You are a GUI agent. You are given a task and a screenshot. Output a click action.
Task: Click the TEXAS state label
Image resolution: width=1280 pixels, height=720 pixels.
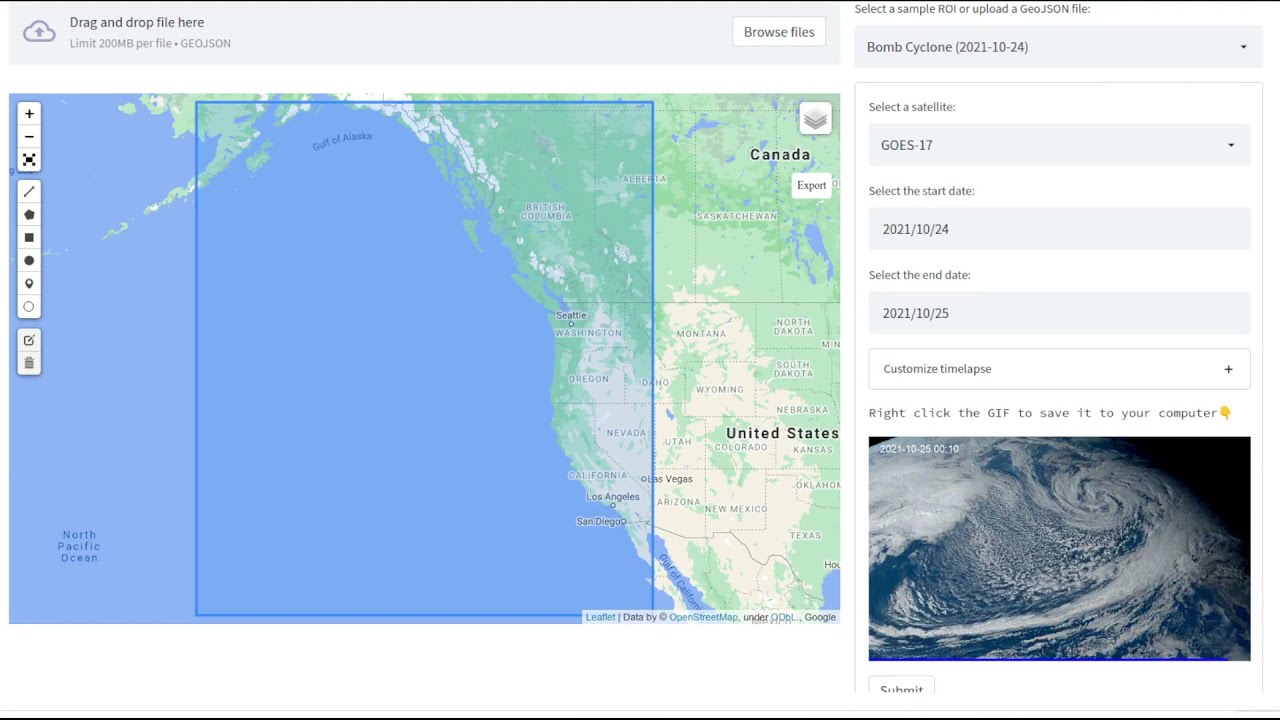coord(805,536)
